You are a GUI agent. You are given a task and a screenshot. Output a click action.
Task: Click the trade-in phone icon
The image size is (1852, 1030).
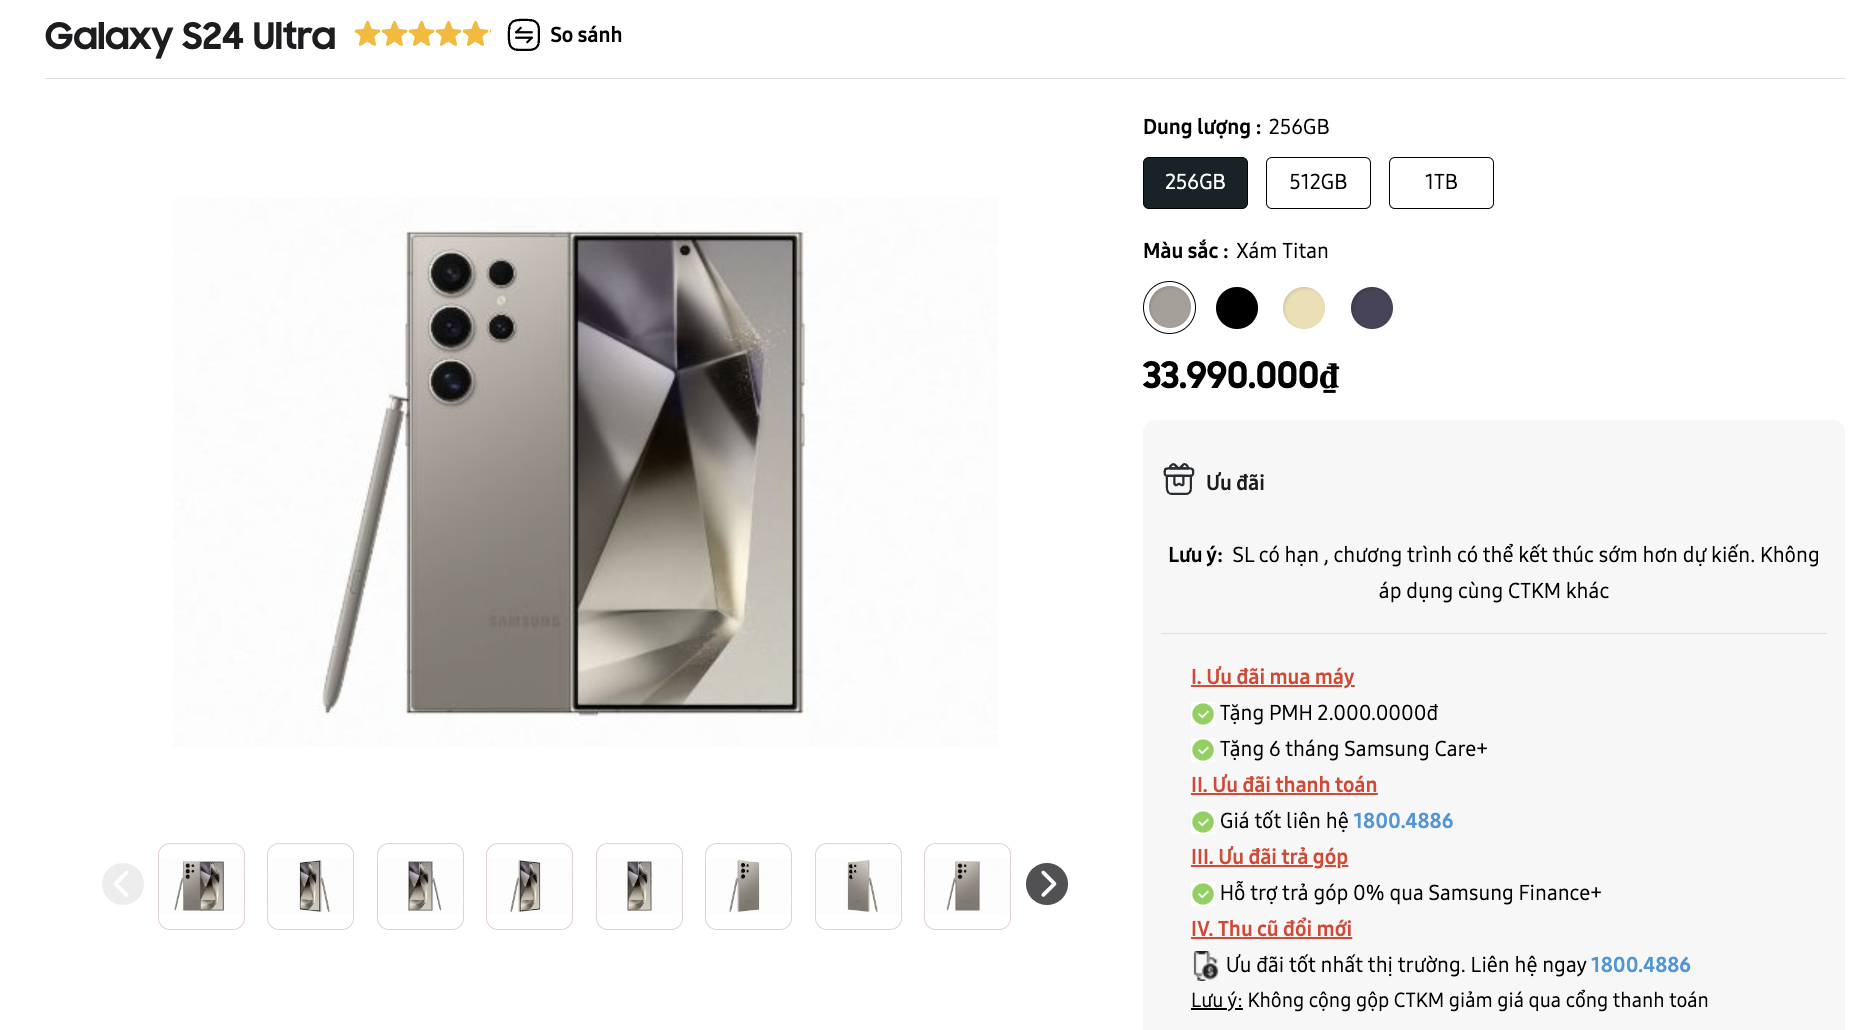click(x=1205, y=965)
